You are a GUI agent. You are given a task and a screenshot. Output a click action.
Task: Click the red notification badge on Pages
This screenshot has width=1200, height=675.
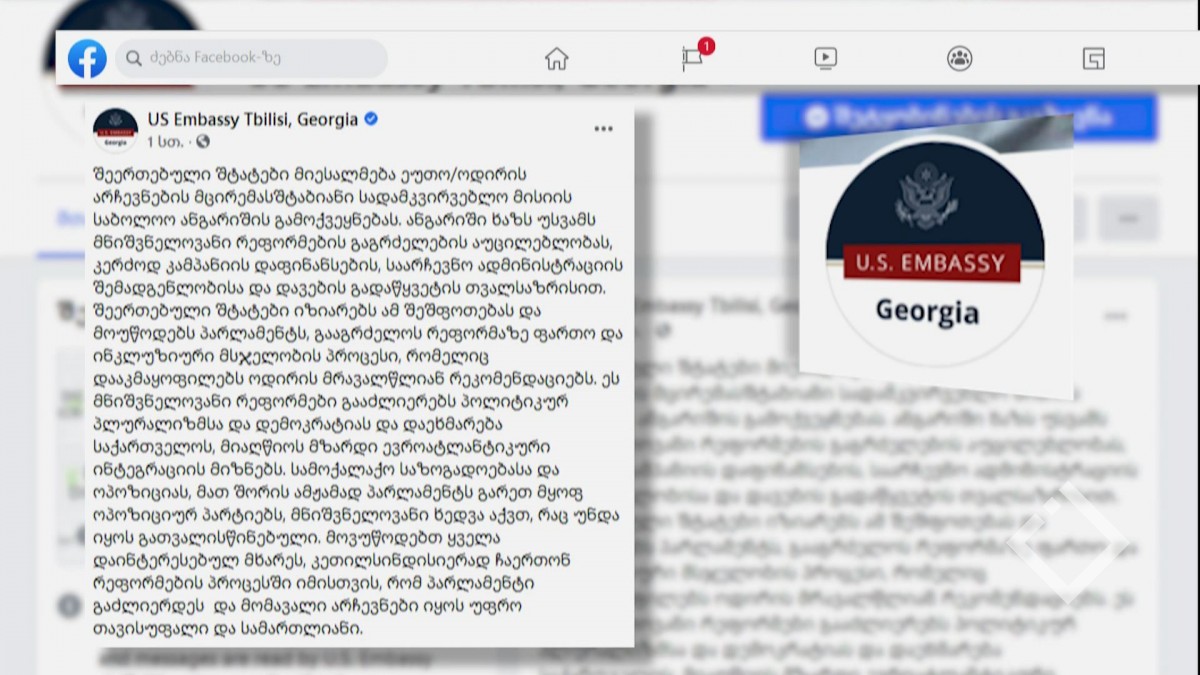click(x=706, y=46)
